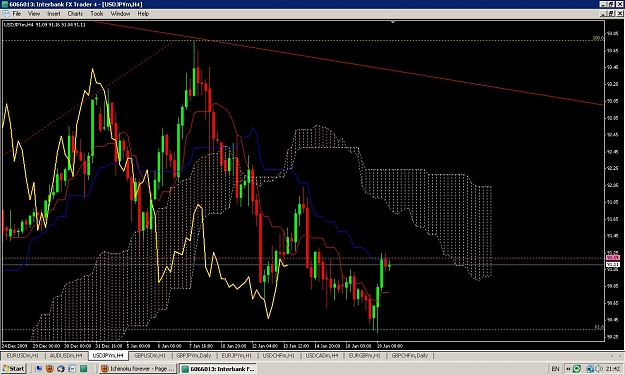Switch to the GBPUSDm,H1 chart tab
625x375 pixels.
point(149,355)
